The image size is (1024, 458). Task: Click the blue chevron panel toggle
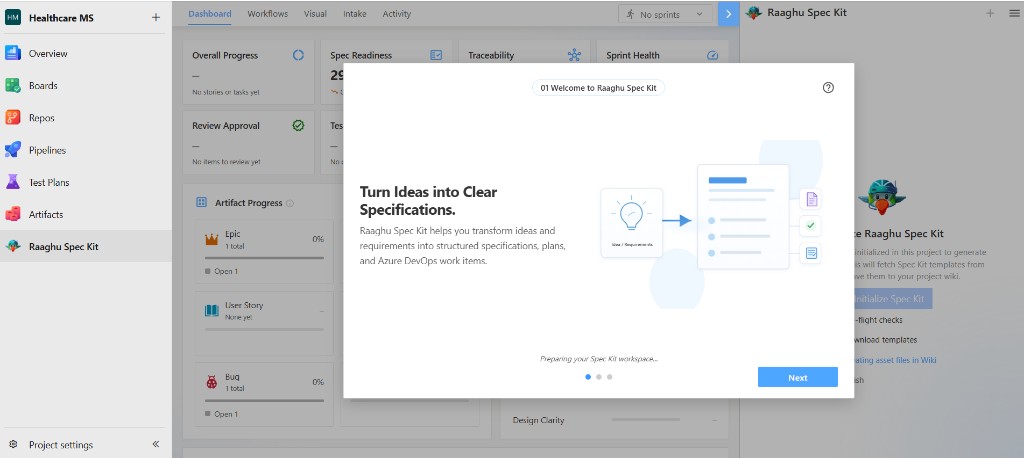coord(728,14)
